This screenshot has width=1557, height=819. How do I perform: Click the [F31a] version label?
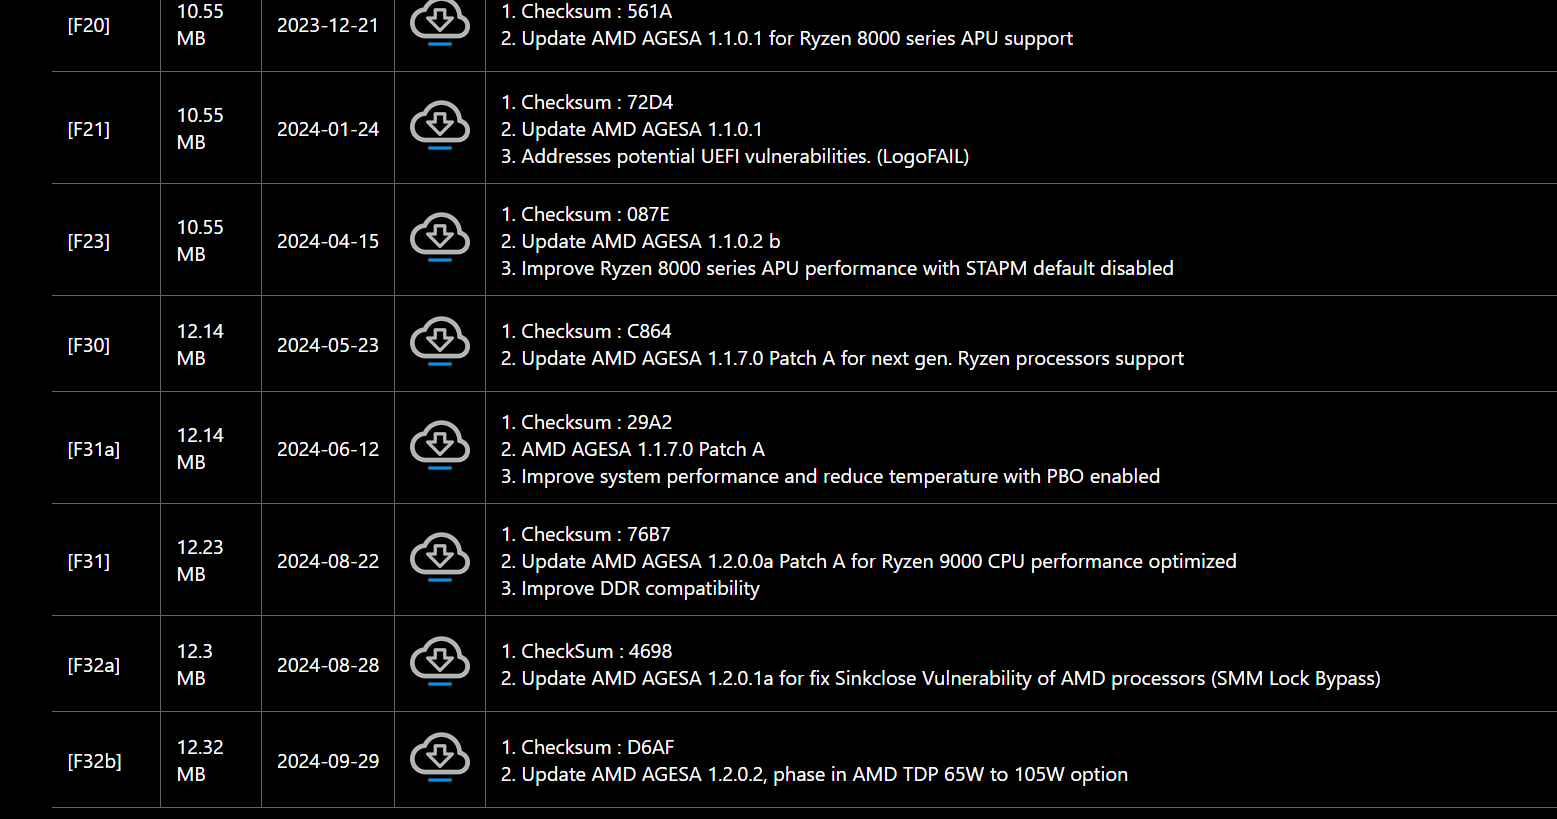point(94,449)
